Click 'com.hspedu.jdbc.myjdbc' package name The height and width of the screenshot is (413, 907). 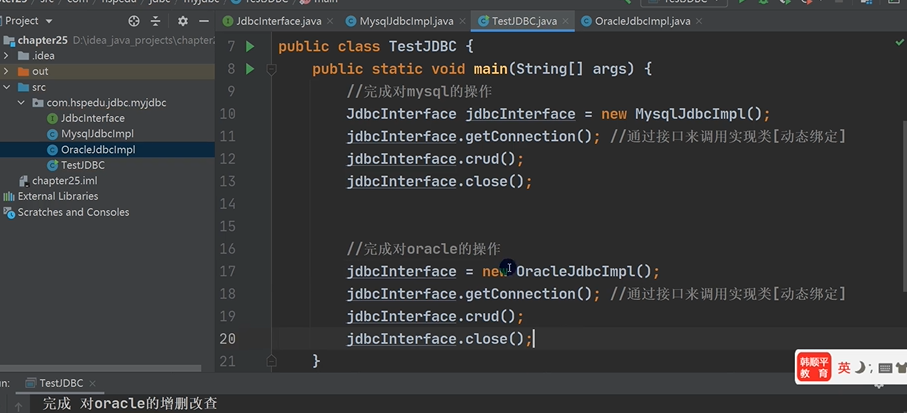(x=106, y=103)
